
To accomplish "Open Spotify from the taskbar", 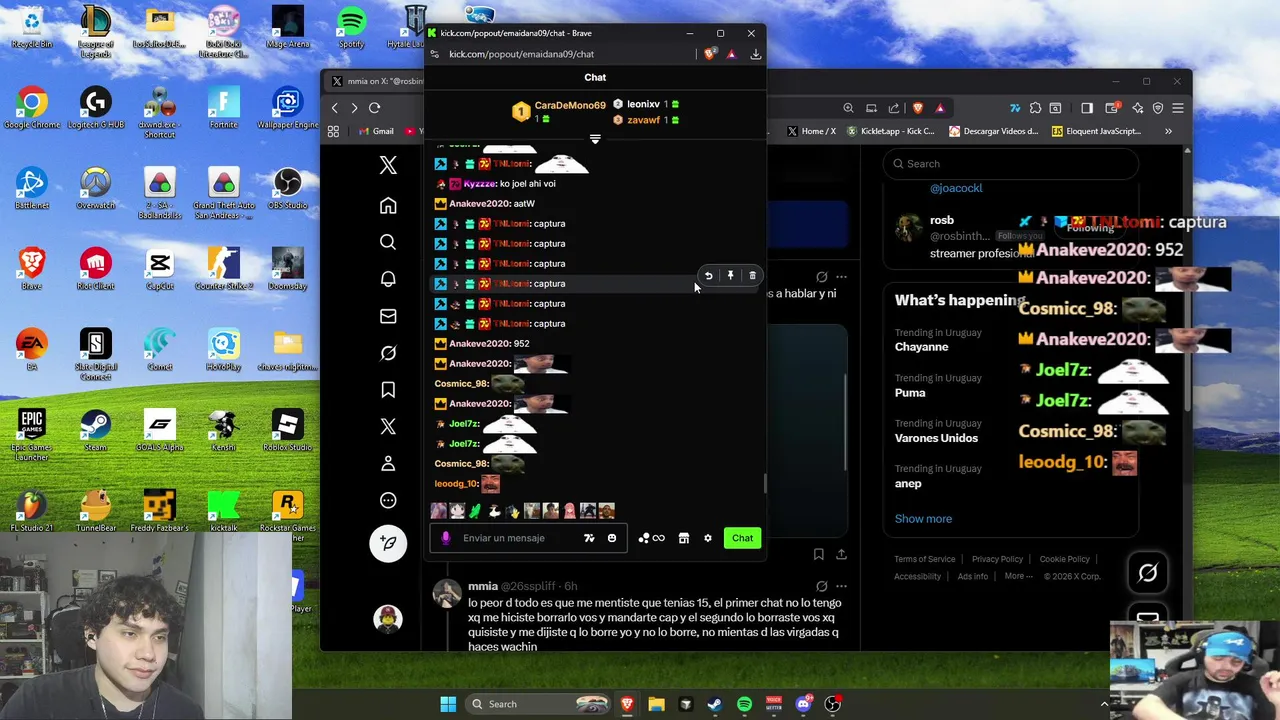I will [x=744, y=704].
